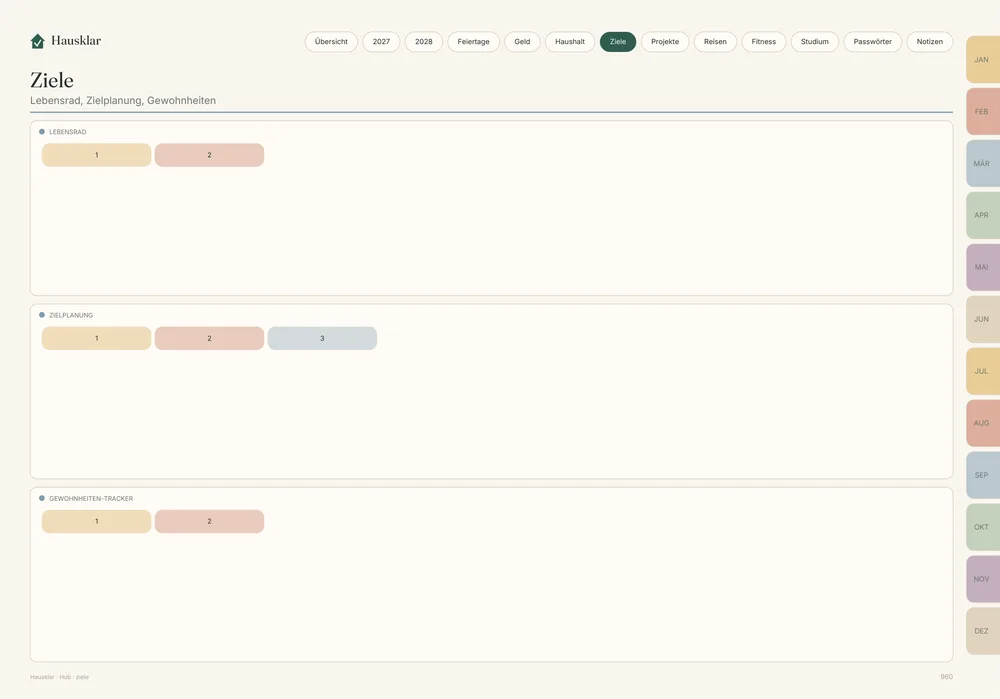Jump to the FEB month tab
The width and height of the screenshot is (1000, 699).
point(983,112)
